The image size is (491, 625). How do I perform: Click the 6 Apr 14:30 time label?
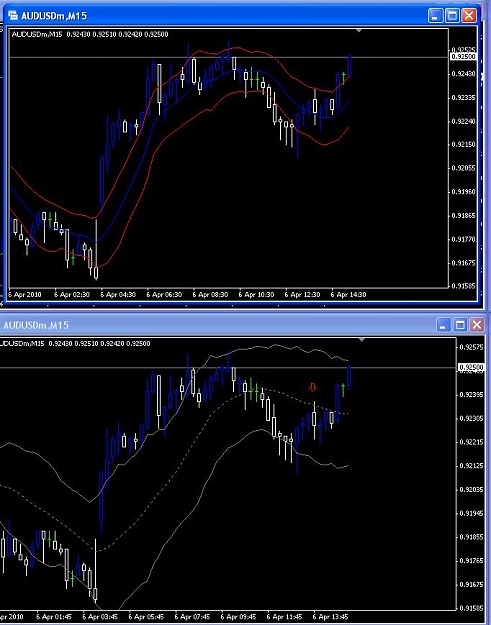pos(348,295)
